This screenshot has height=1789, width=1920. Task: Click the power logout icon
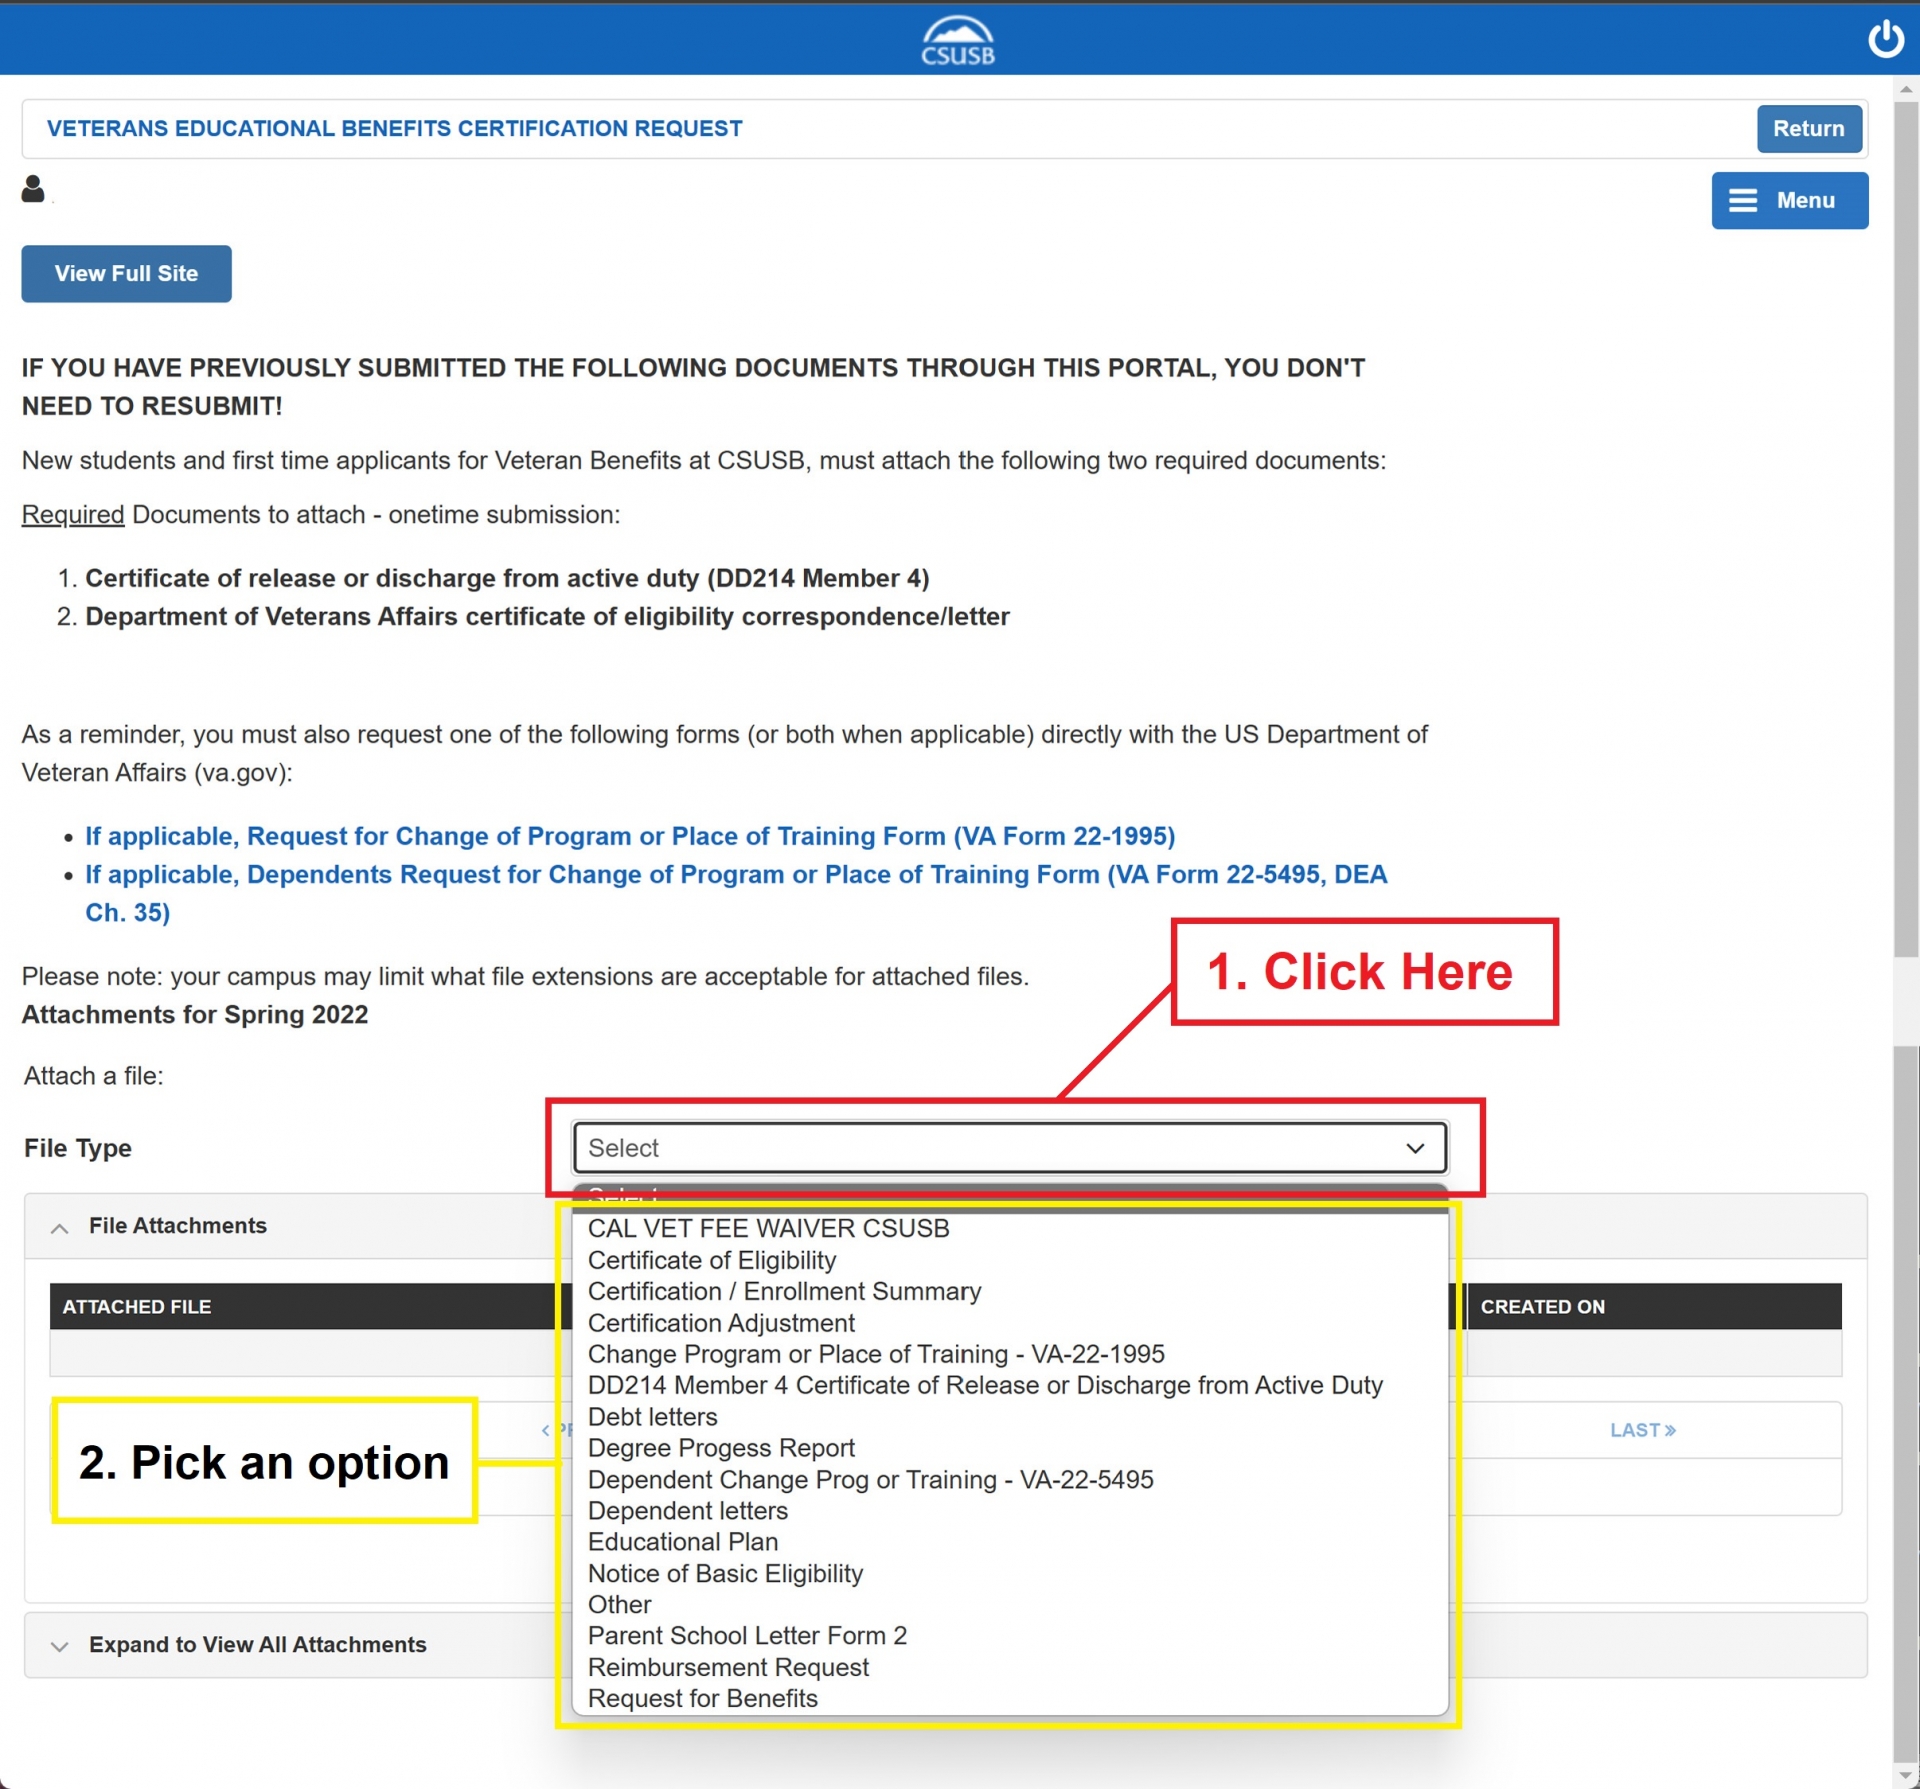[1885, 39]
